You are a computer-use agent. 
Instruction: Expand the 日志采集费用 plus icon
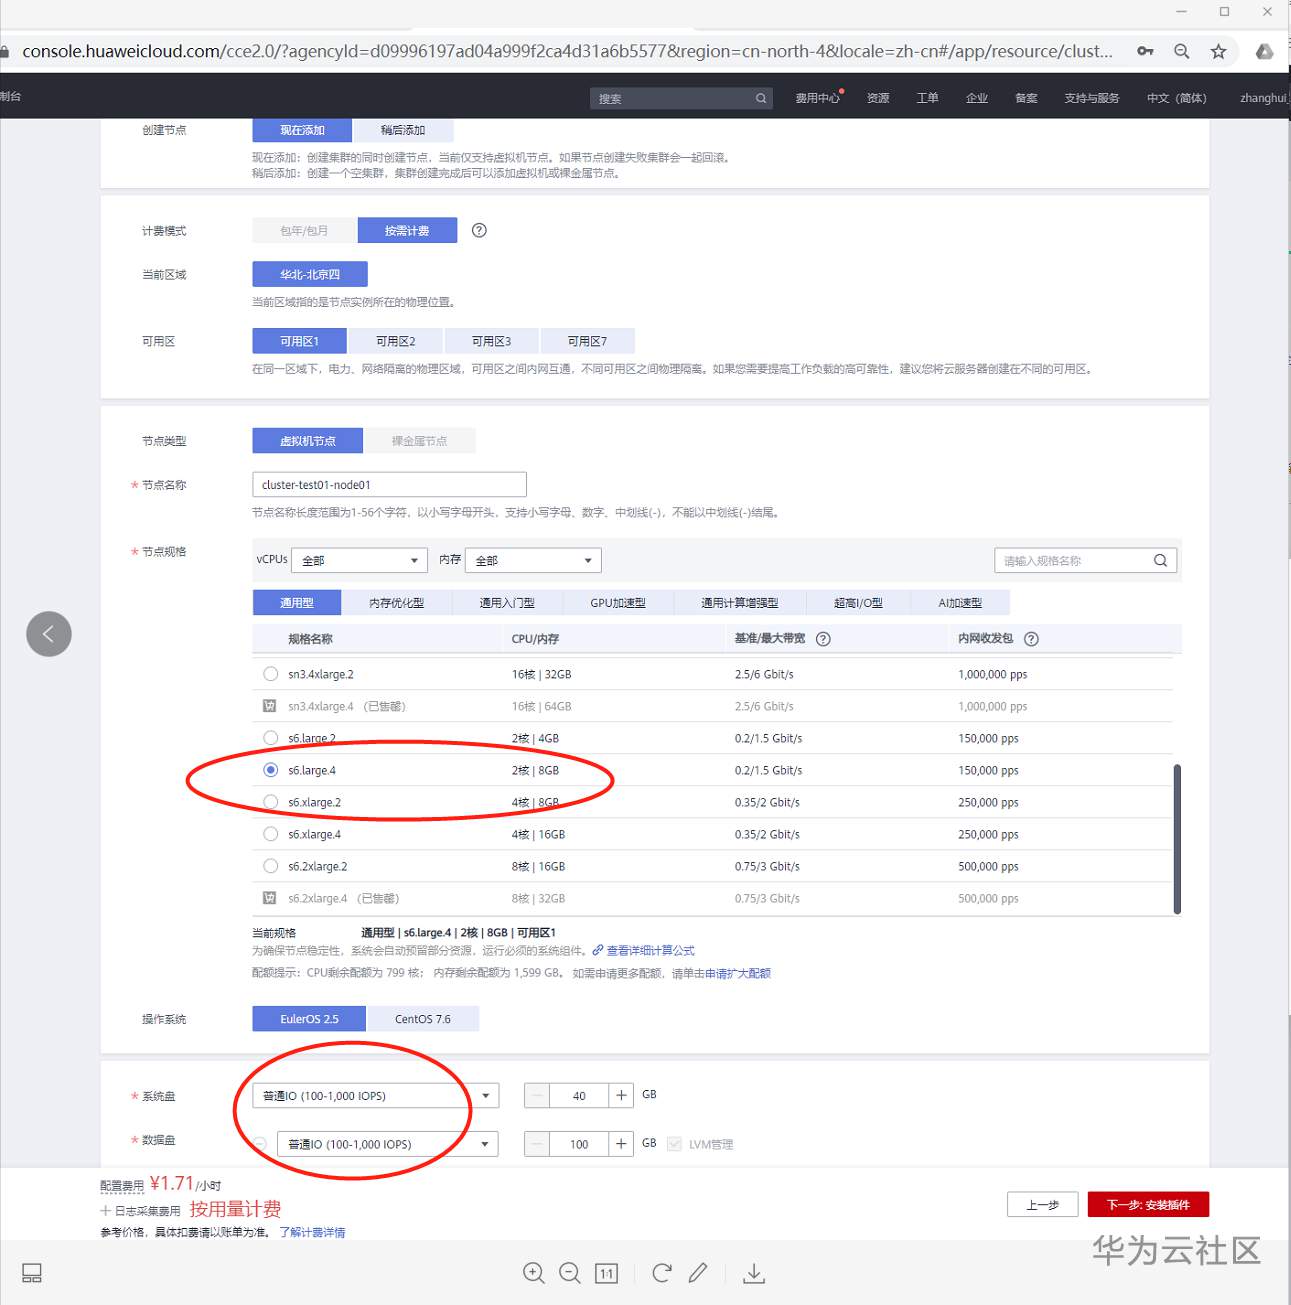coord(106,1211)
